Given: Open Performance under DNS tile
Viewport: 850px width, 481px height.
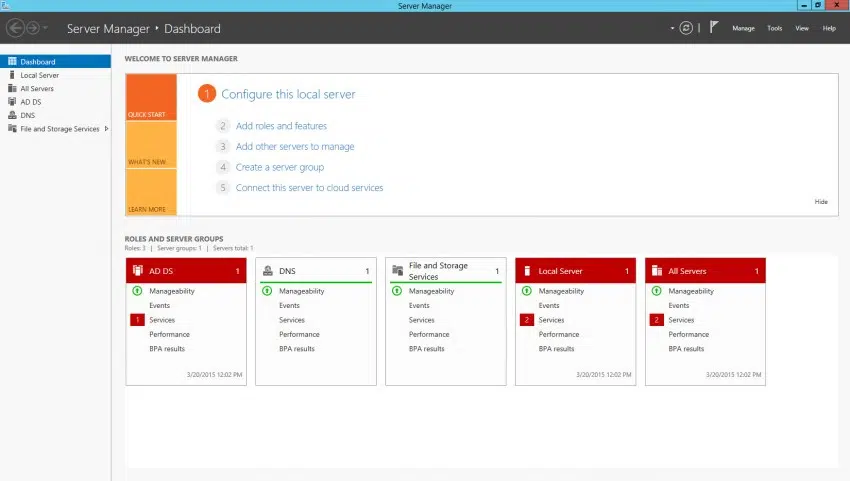Looking at the screenshot, I should coord(299,334).
